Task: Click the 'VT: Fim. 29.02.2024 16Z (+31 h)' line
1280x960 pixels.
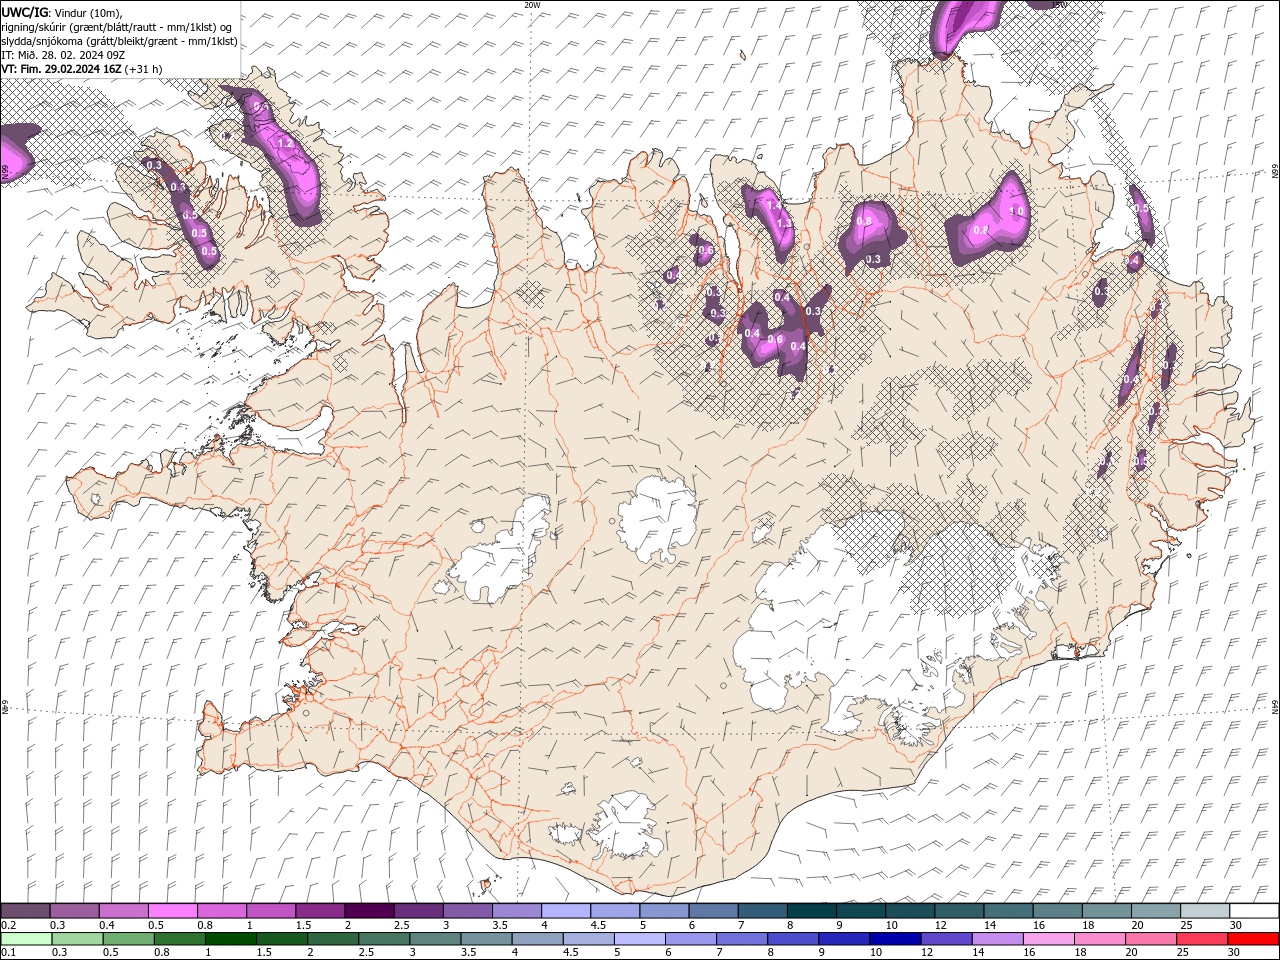Action: click(x=82, y=69)
